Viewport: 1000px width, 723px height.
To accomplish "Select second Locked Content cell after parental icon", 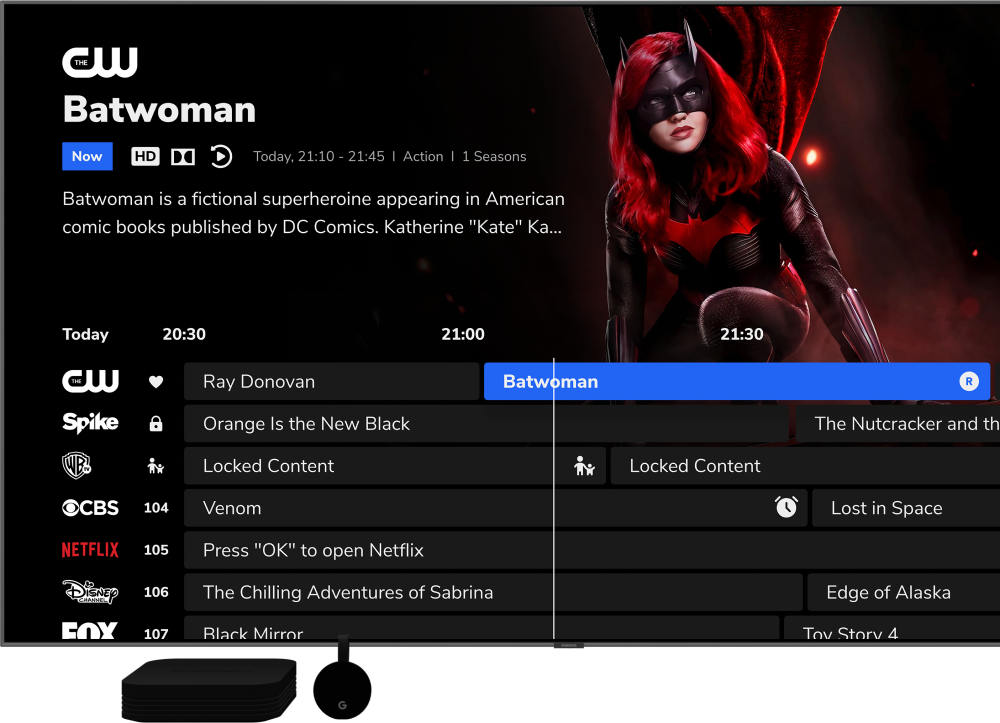I will 805,465.
